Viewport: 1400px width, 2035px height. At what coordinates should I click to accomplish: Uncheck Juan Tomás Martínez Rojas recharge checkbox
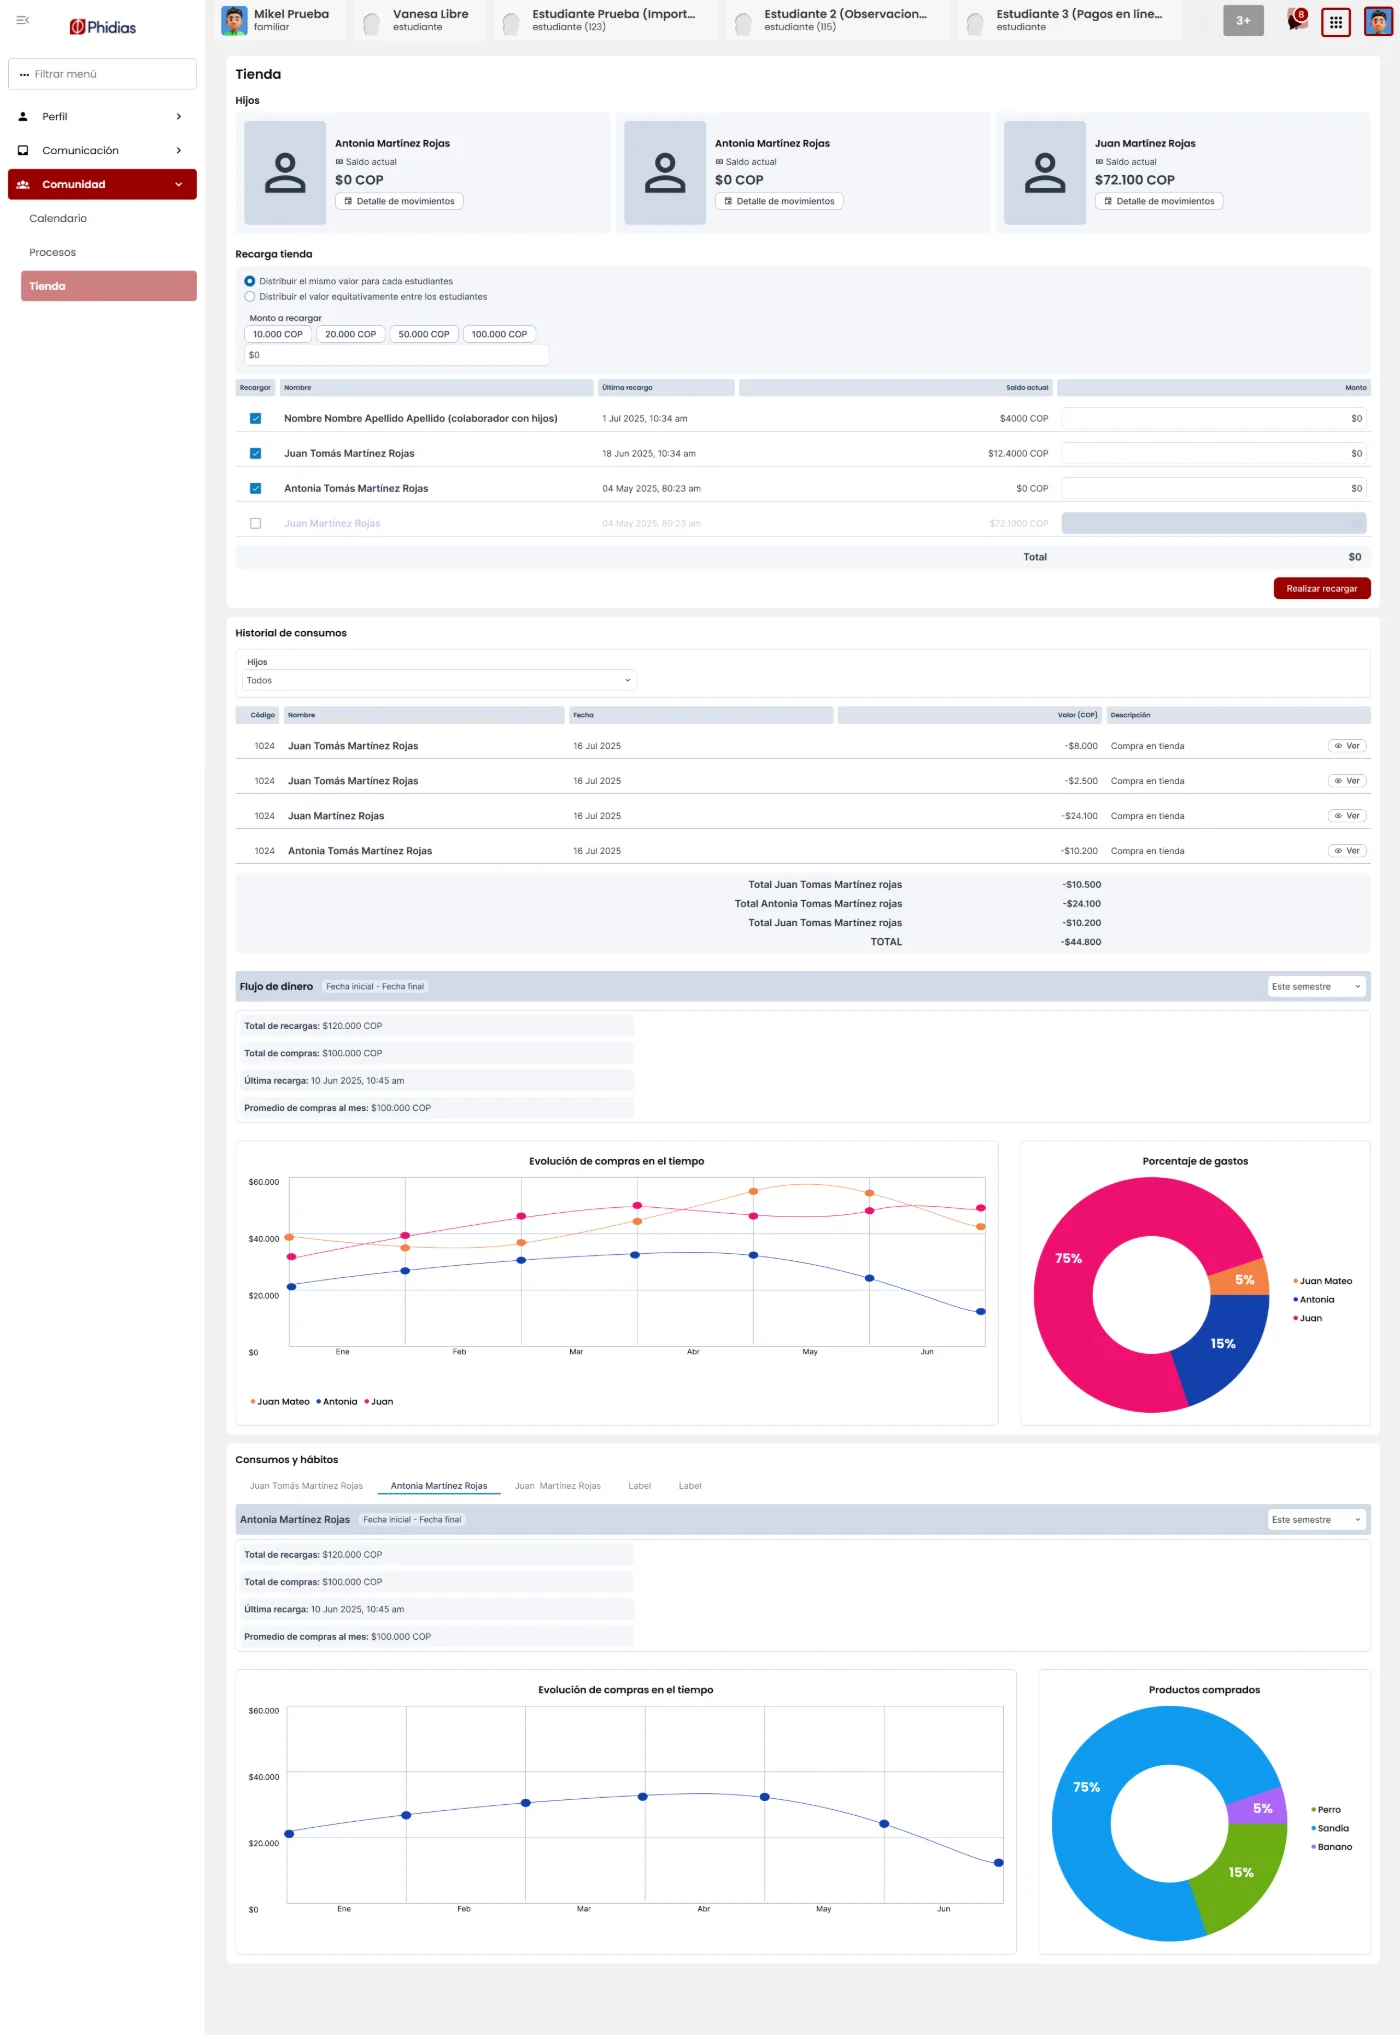[256, 454]
